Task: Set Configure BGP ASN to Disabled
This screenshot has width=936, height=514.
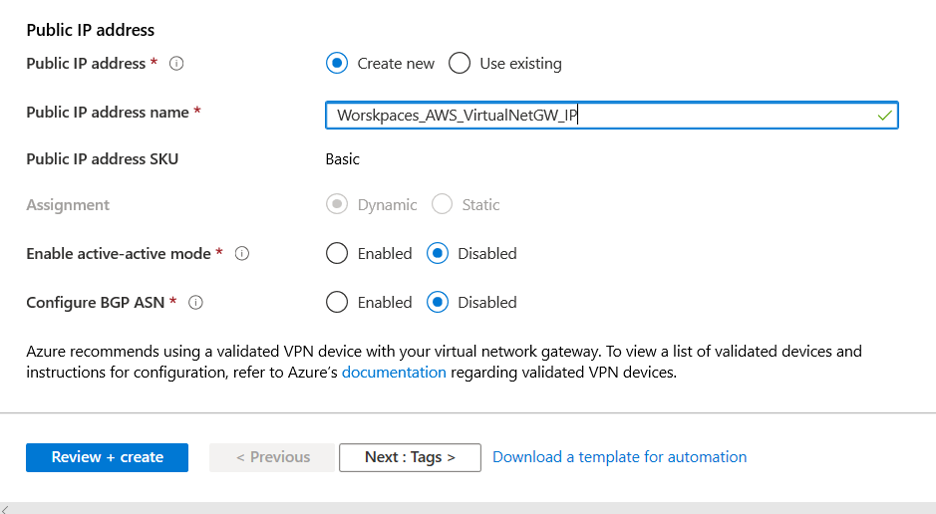Action: point(437,302)
